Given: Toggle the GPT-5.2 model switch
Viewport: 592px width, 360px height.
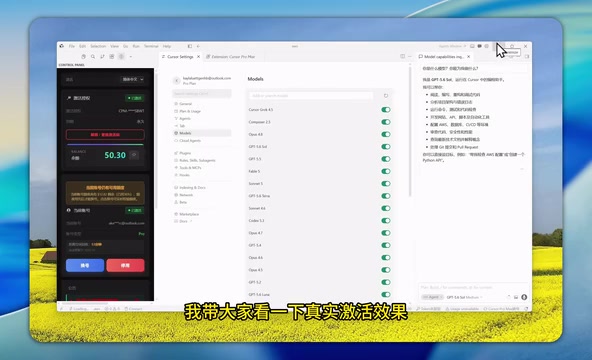Looking at the screenshot, I should [385, 282].
